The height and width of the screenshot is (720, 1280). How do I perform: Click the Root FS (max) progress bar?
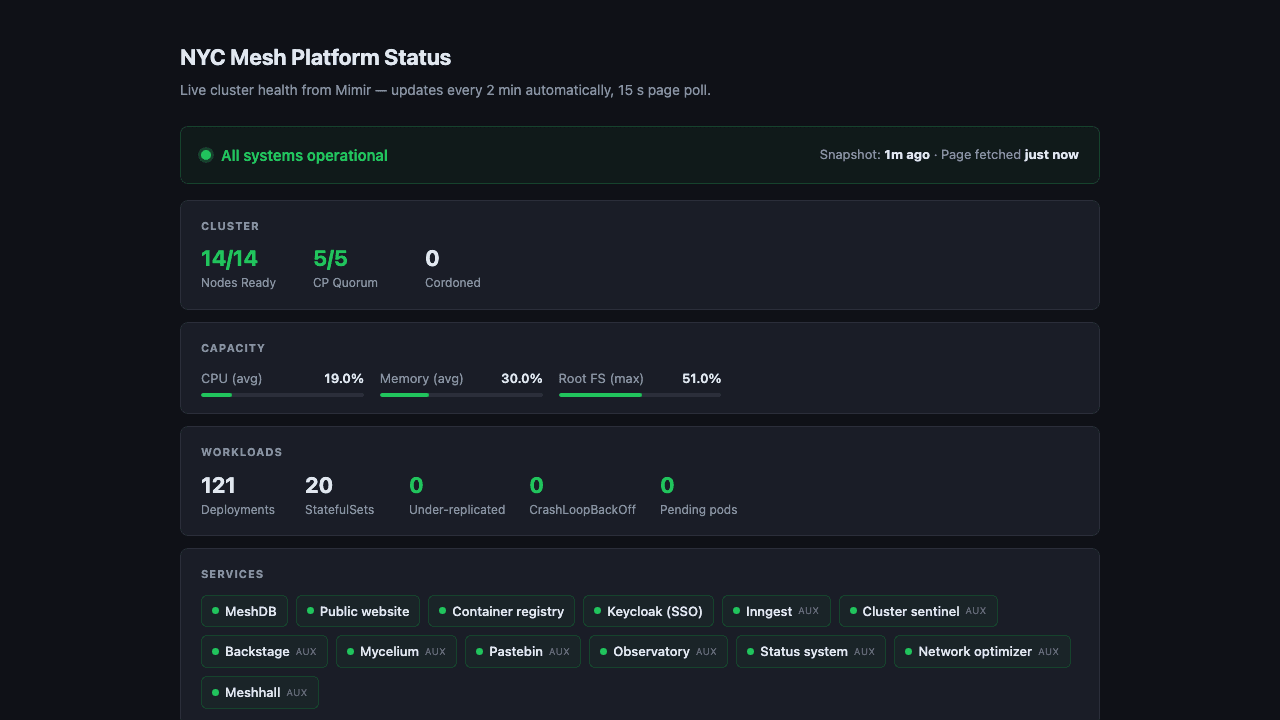point(640,395)
